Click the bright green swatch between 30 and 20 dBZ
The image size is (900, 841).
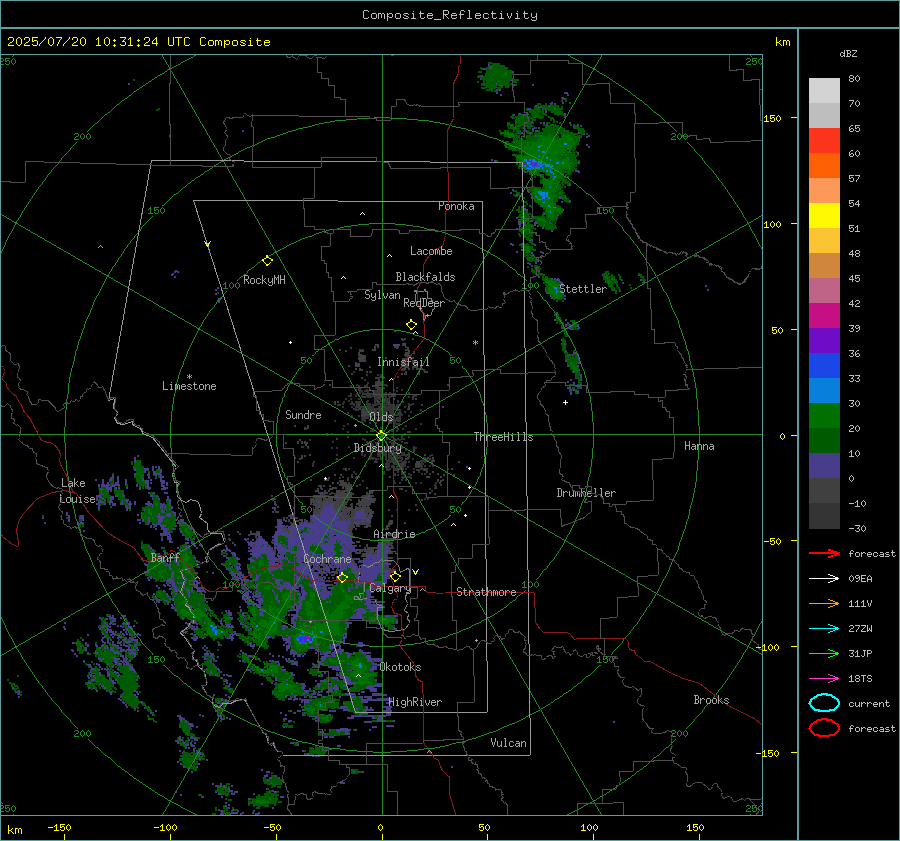click(824, 416)
